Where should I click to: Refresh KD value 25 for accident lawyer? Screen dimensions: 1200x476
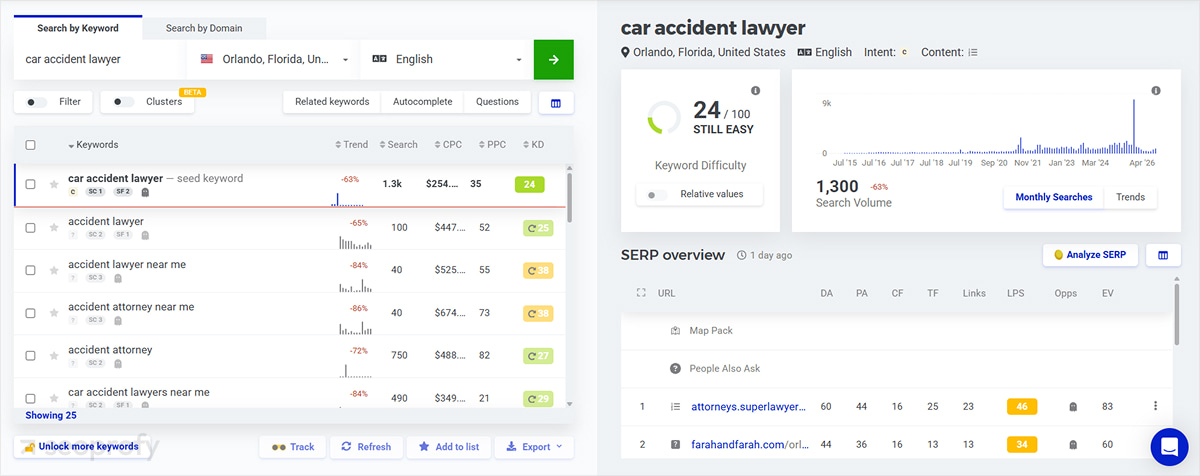tap(538, 228)
